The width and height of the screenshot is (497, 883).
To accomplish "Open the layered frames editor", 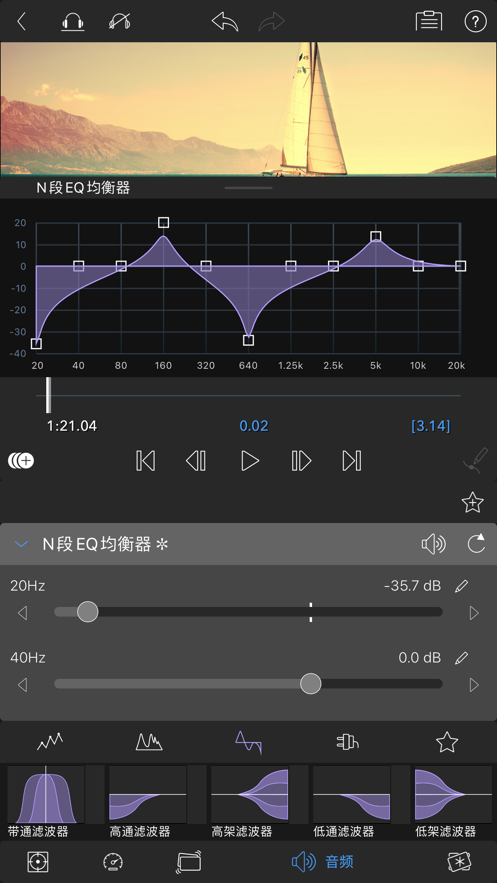I will pyautogui.click(x=188, y=861).
